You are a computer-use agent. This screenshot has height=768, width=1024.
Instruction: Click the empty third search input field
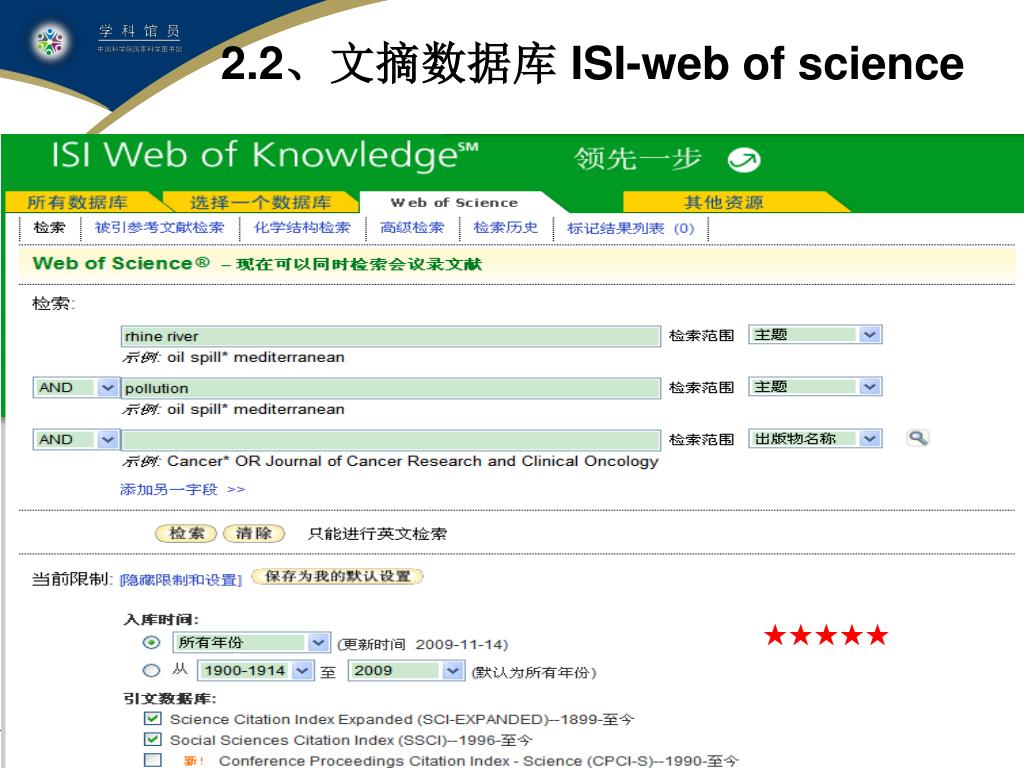click(391, 440)
